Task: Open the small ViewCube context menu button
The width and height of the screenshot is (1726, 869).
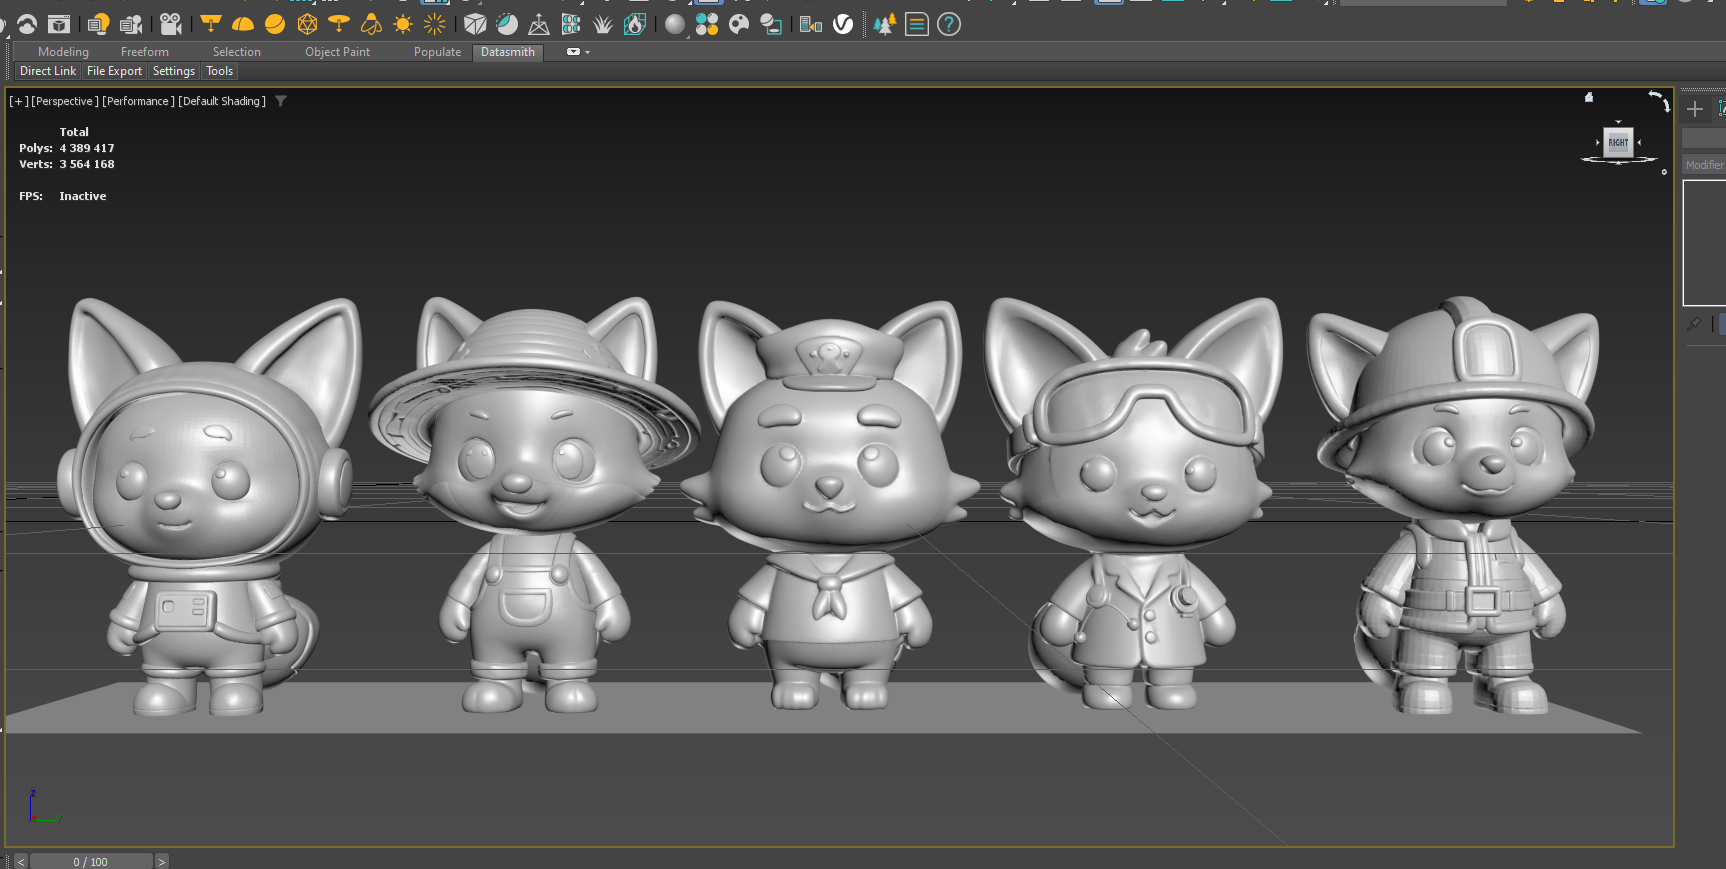Action: pyautogui.click(x=1664, y=172)
